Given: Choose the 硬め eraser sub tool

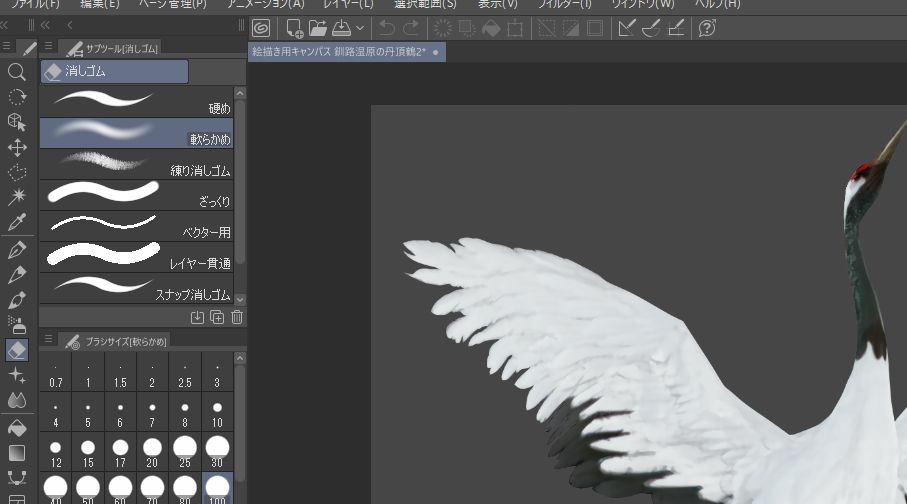Looking at the screenshot, I should (x=137, y=101).
